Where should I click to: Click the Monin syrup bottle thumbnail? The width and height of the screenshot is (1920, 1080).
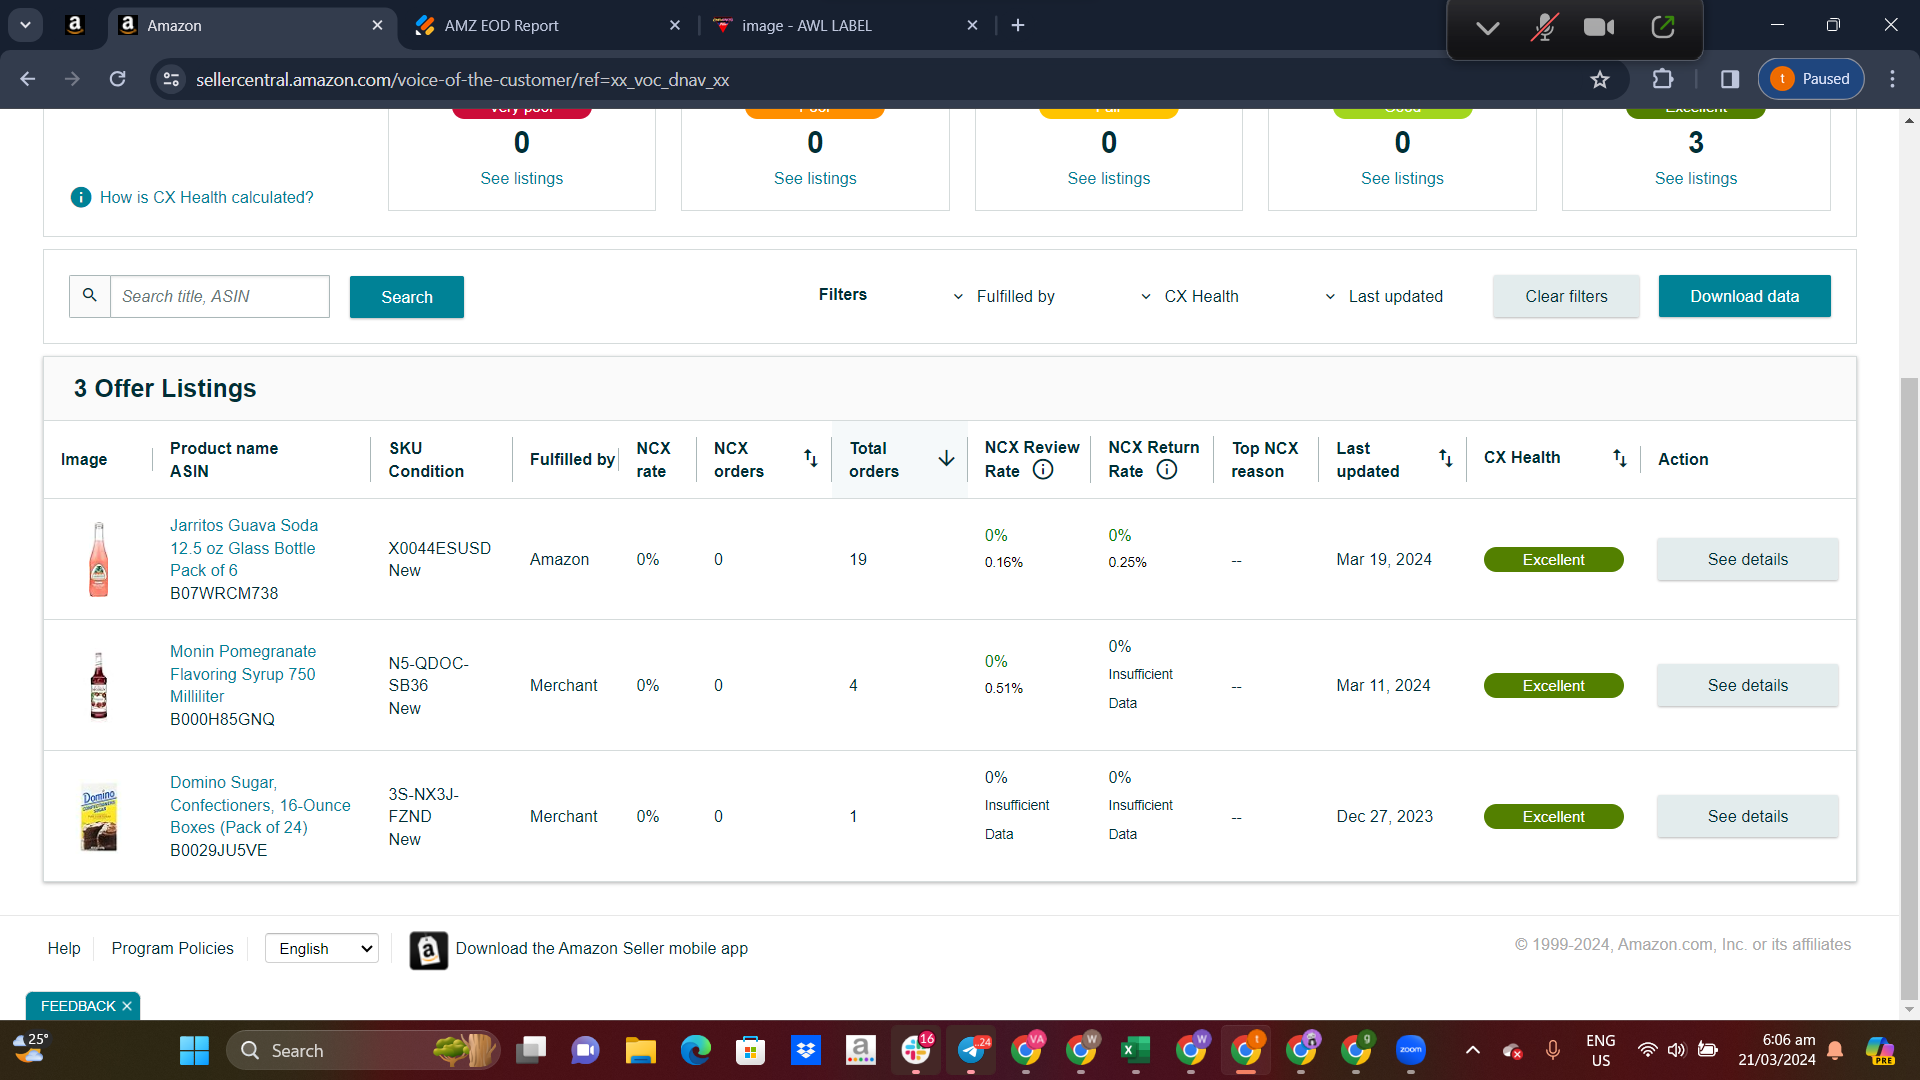99,685
